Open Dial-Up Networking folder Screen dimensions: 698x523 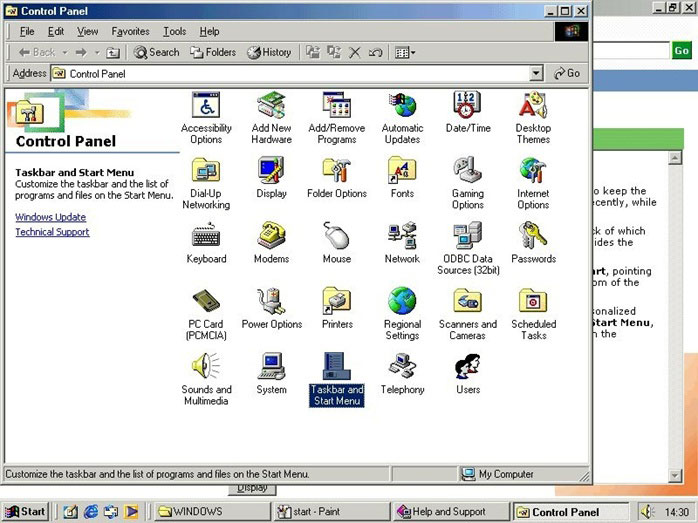point(206,170)
